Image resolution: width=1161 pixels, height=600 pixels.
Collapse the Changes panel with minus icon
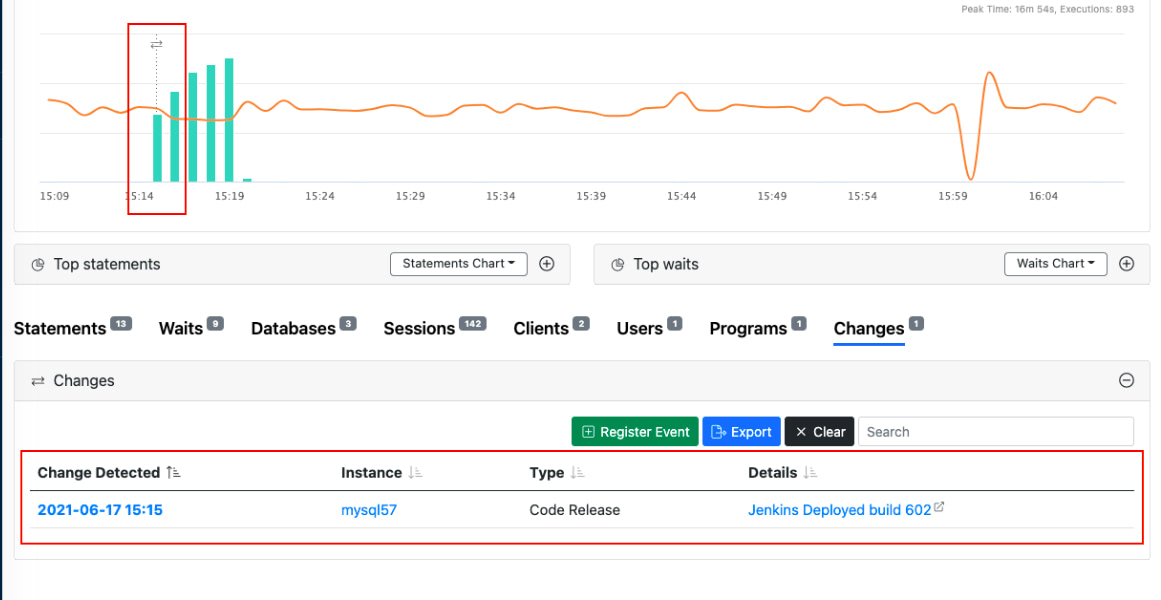(1126, 381)
